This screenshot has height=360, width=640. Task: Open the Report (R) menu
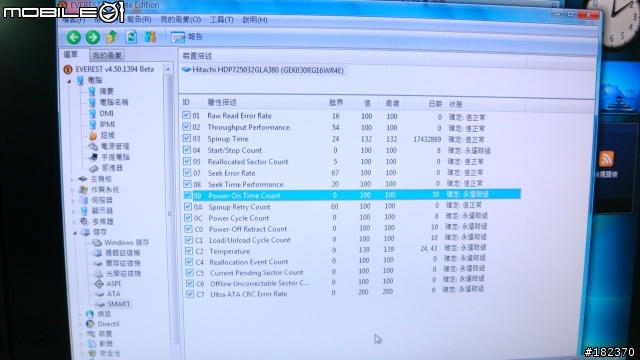pos(139,19)
